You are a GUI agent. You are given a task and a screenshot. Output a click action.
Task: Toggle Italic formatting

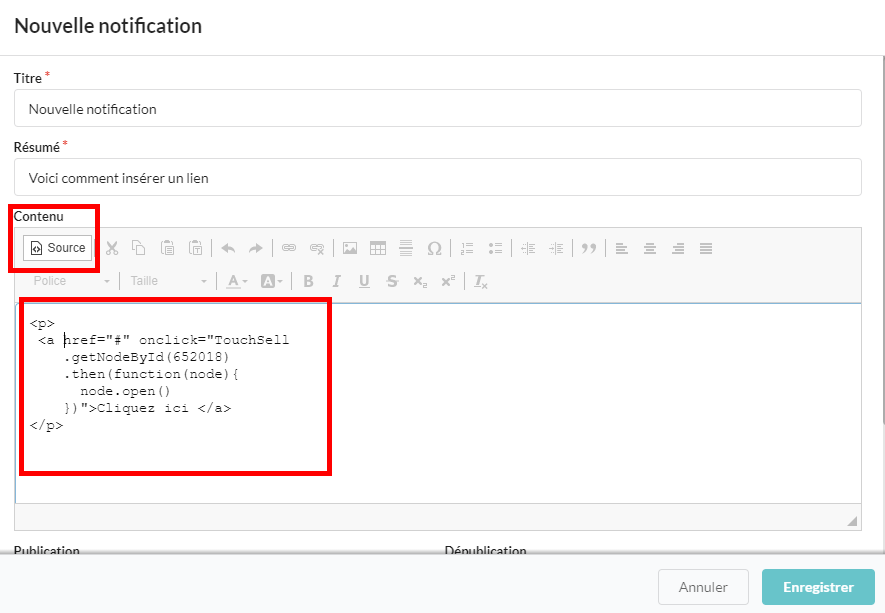pyautogui.click(x=336, y=281)
